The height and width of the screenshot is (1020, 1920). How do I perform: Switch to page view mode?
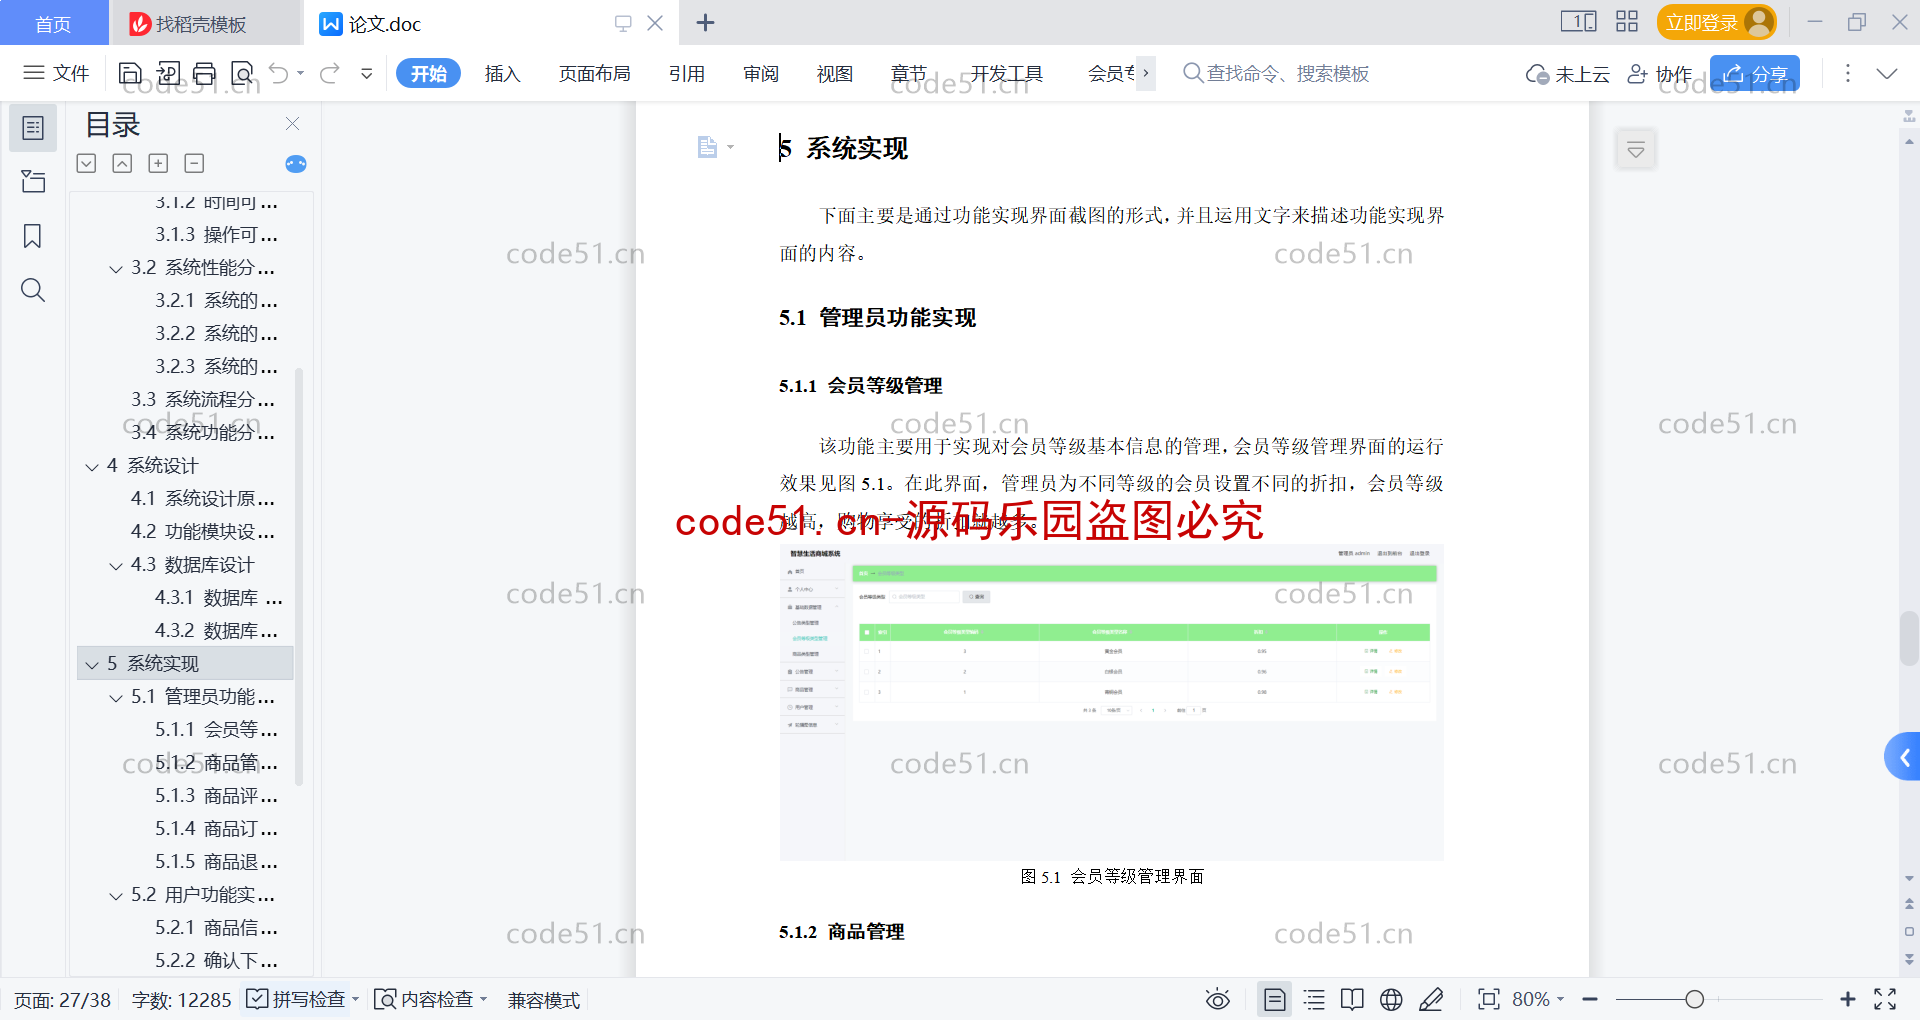point(1274,999)
